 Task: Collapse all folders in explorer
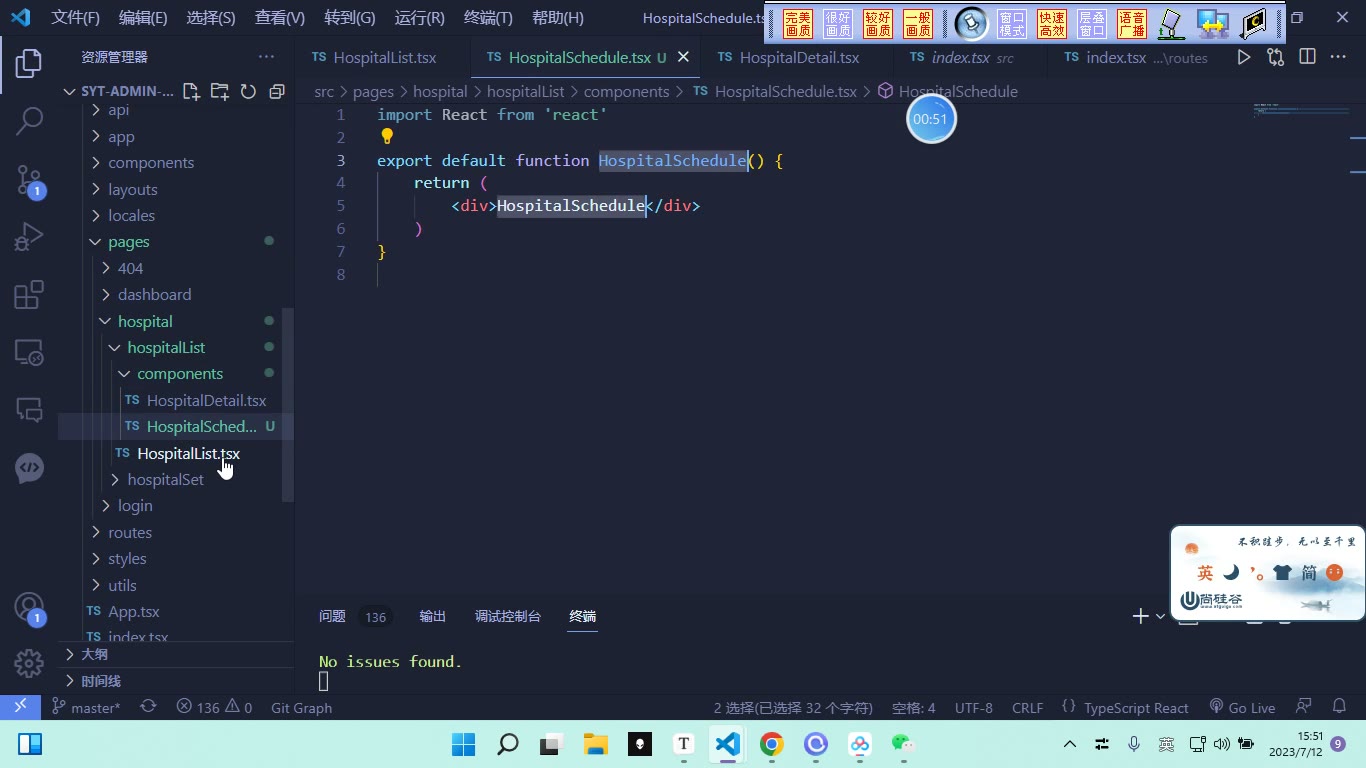277,91
